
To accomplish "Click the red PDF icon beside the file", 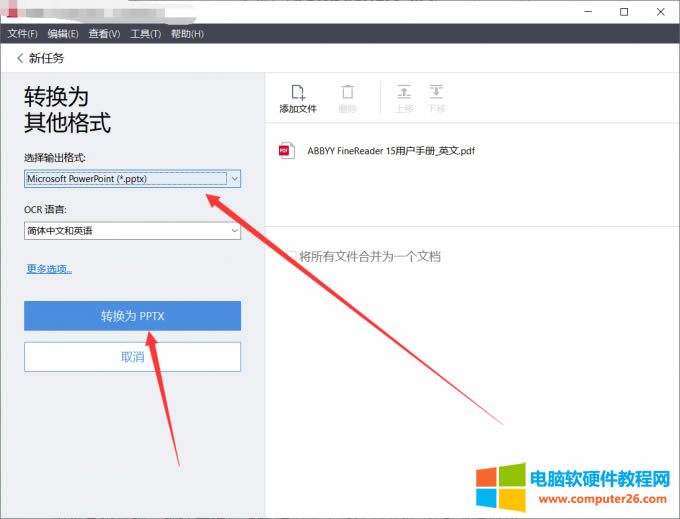I will click(x=286, y=151).
